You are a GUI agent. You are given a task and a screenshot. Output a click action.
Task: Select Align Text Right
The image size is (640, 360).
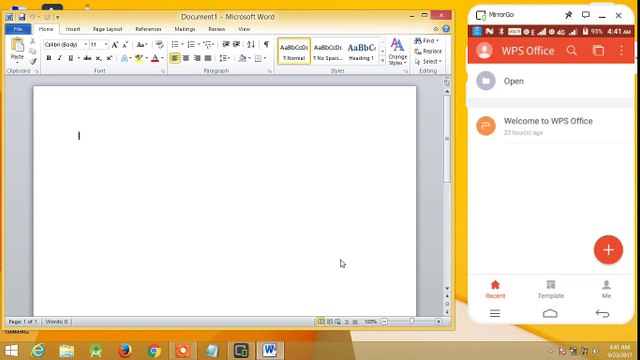tap(197, 58)
